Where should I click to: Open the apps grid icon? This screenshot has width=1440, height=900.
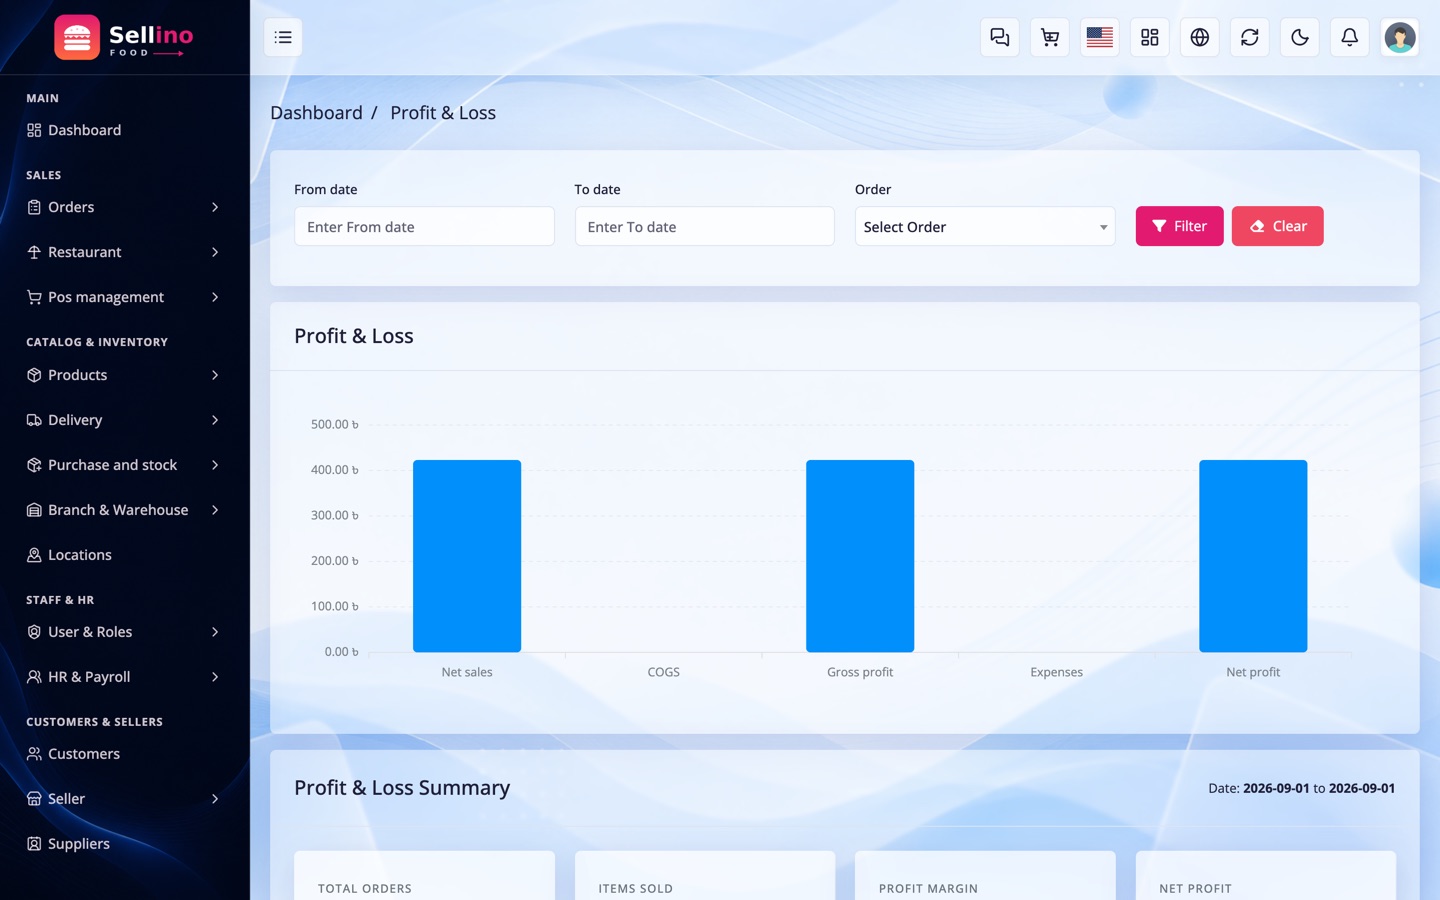tap(1150, 37)
